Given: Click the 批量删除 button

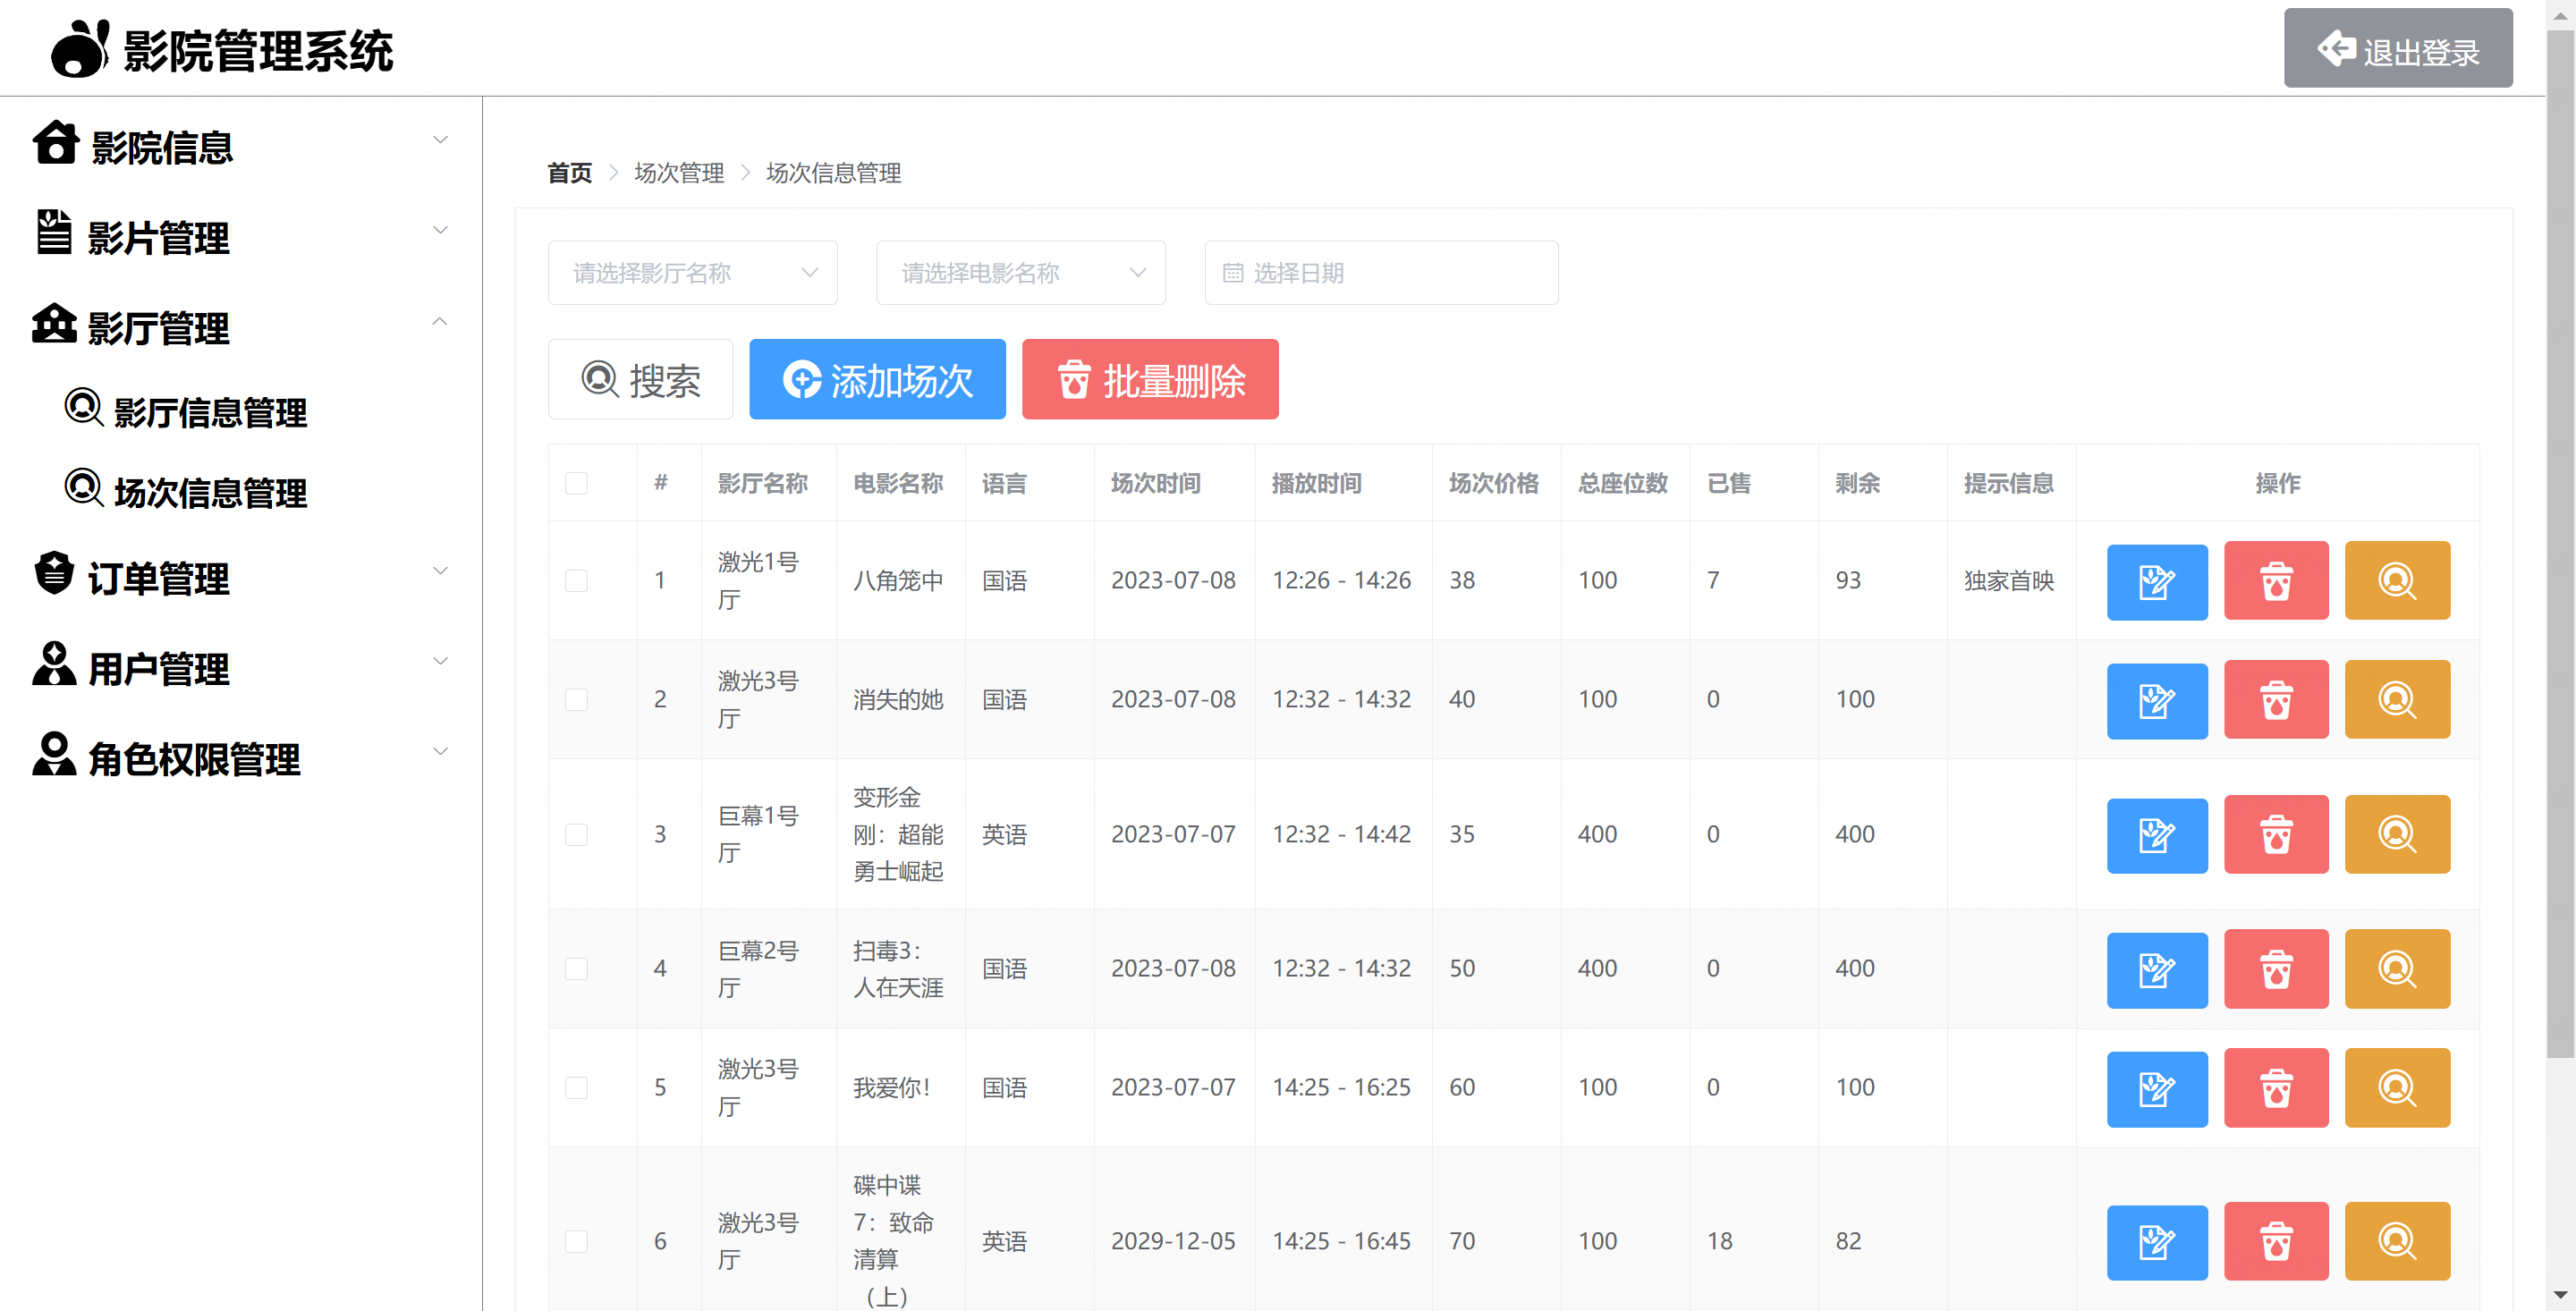Looking at the screenshot, I should tap(1149, 380).
